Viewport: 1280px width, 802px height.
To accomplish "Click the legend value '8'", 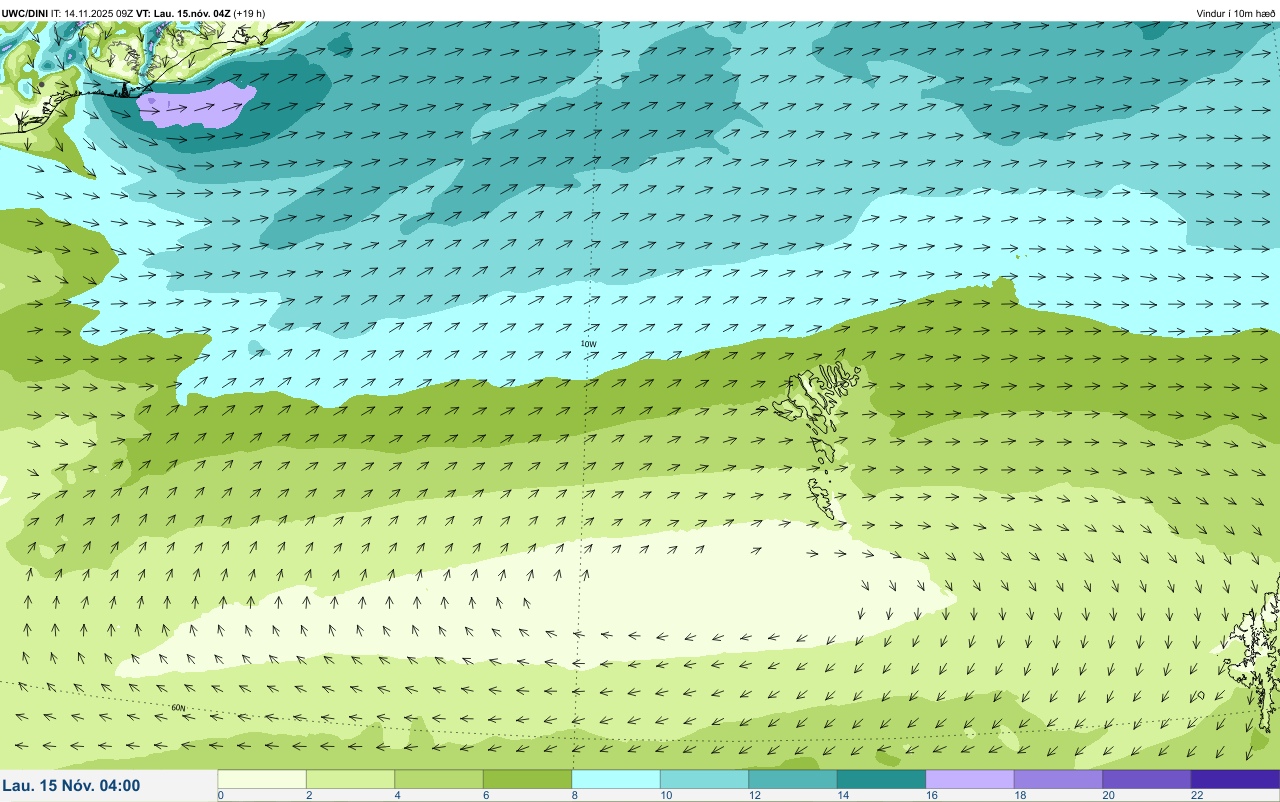I will 573,795.
